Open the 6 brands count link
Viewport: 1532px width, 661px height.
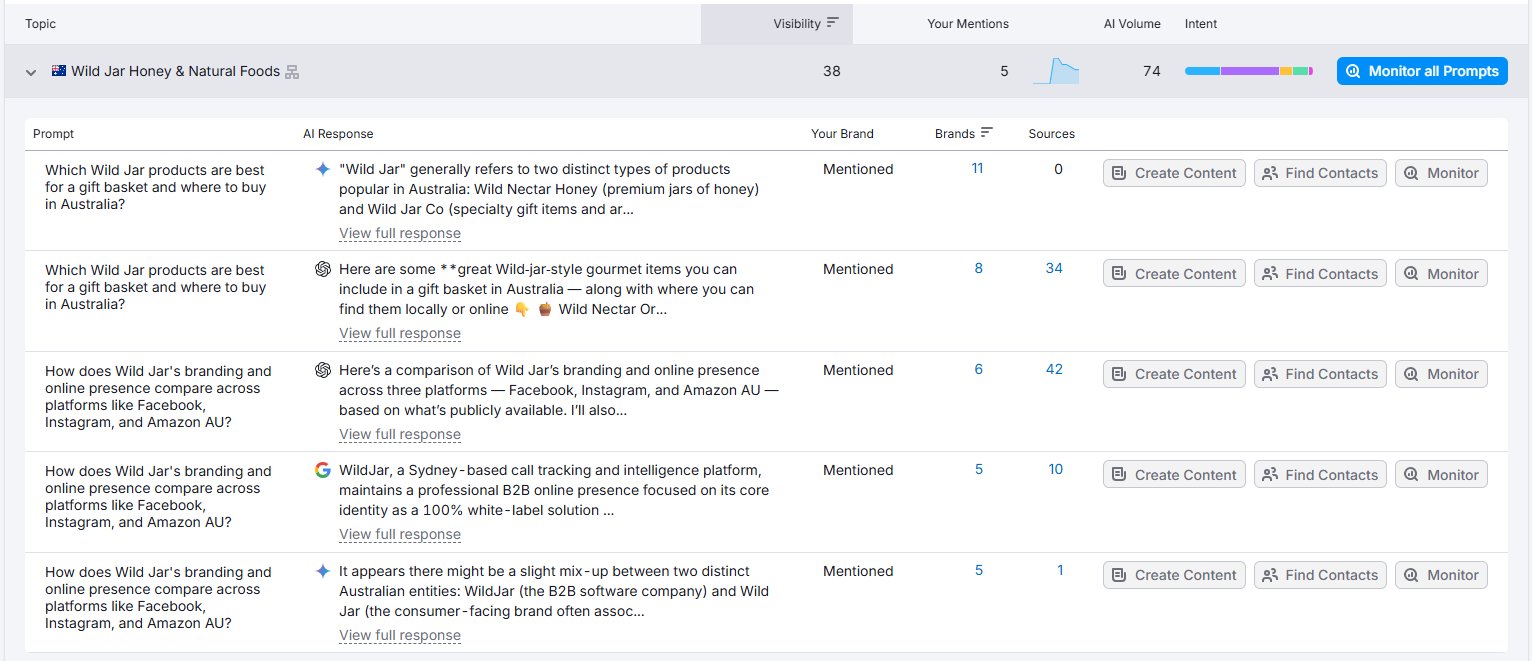(x=979, y=369)
